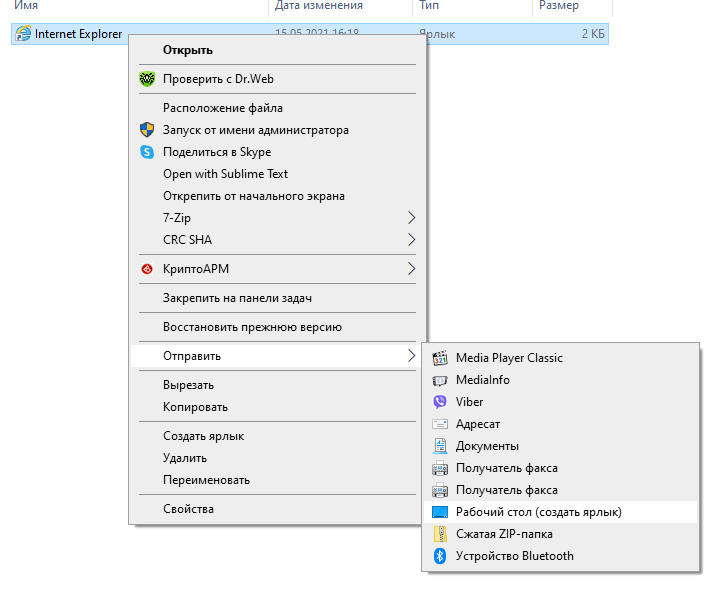Viewport: 721px width, 589px height.
Task: Click the Skype logo icon
Action: click(x=147, y=152)
